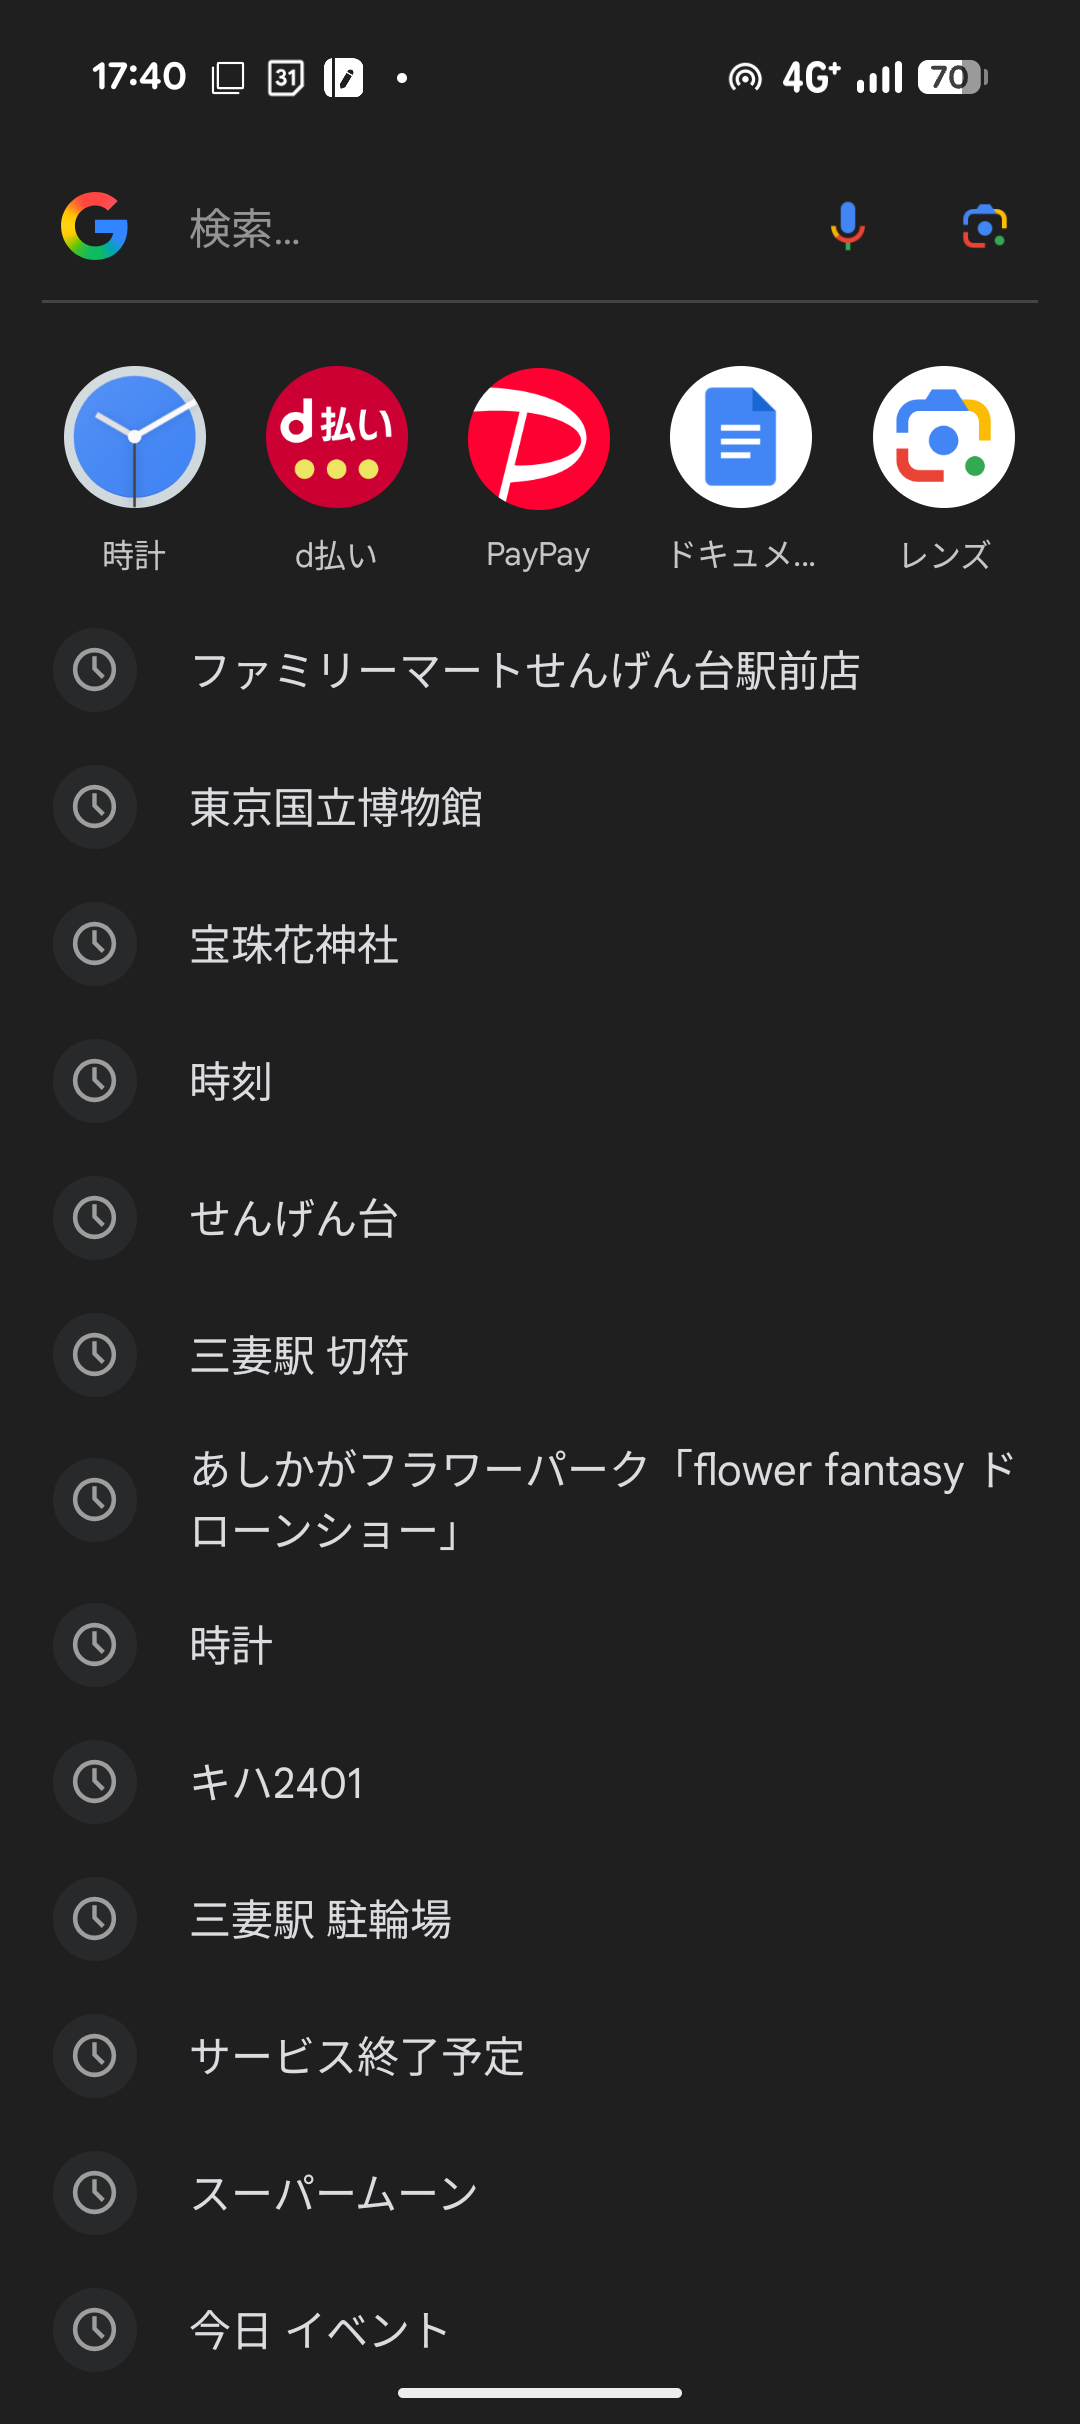Tap the 三妻駅 駐輪場 history item
Viewport: 1080px width, 2424px height.
point(320,1919)
